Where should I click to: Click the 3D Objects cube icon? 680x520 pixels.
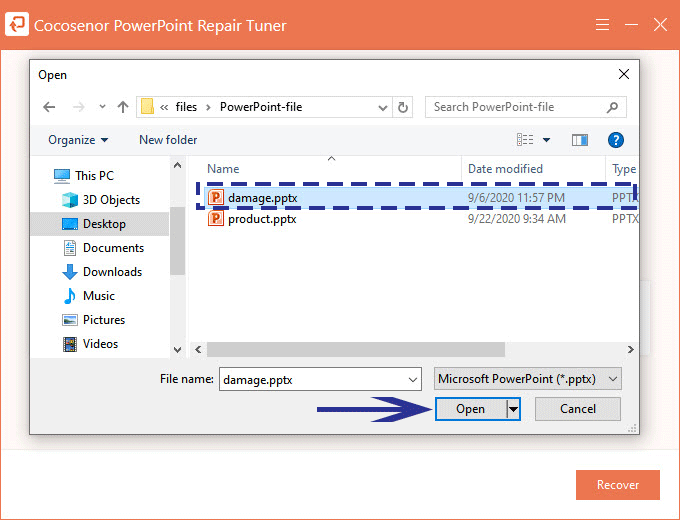(69, 199)
